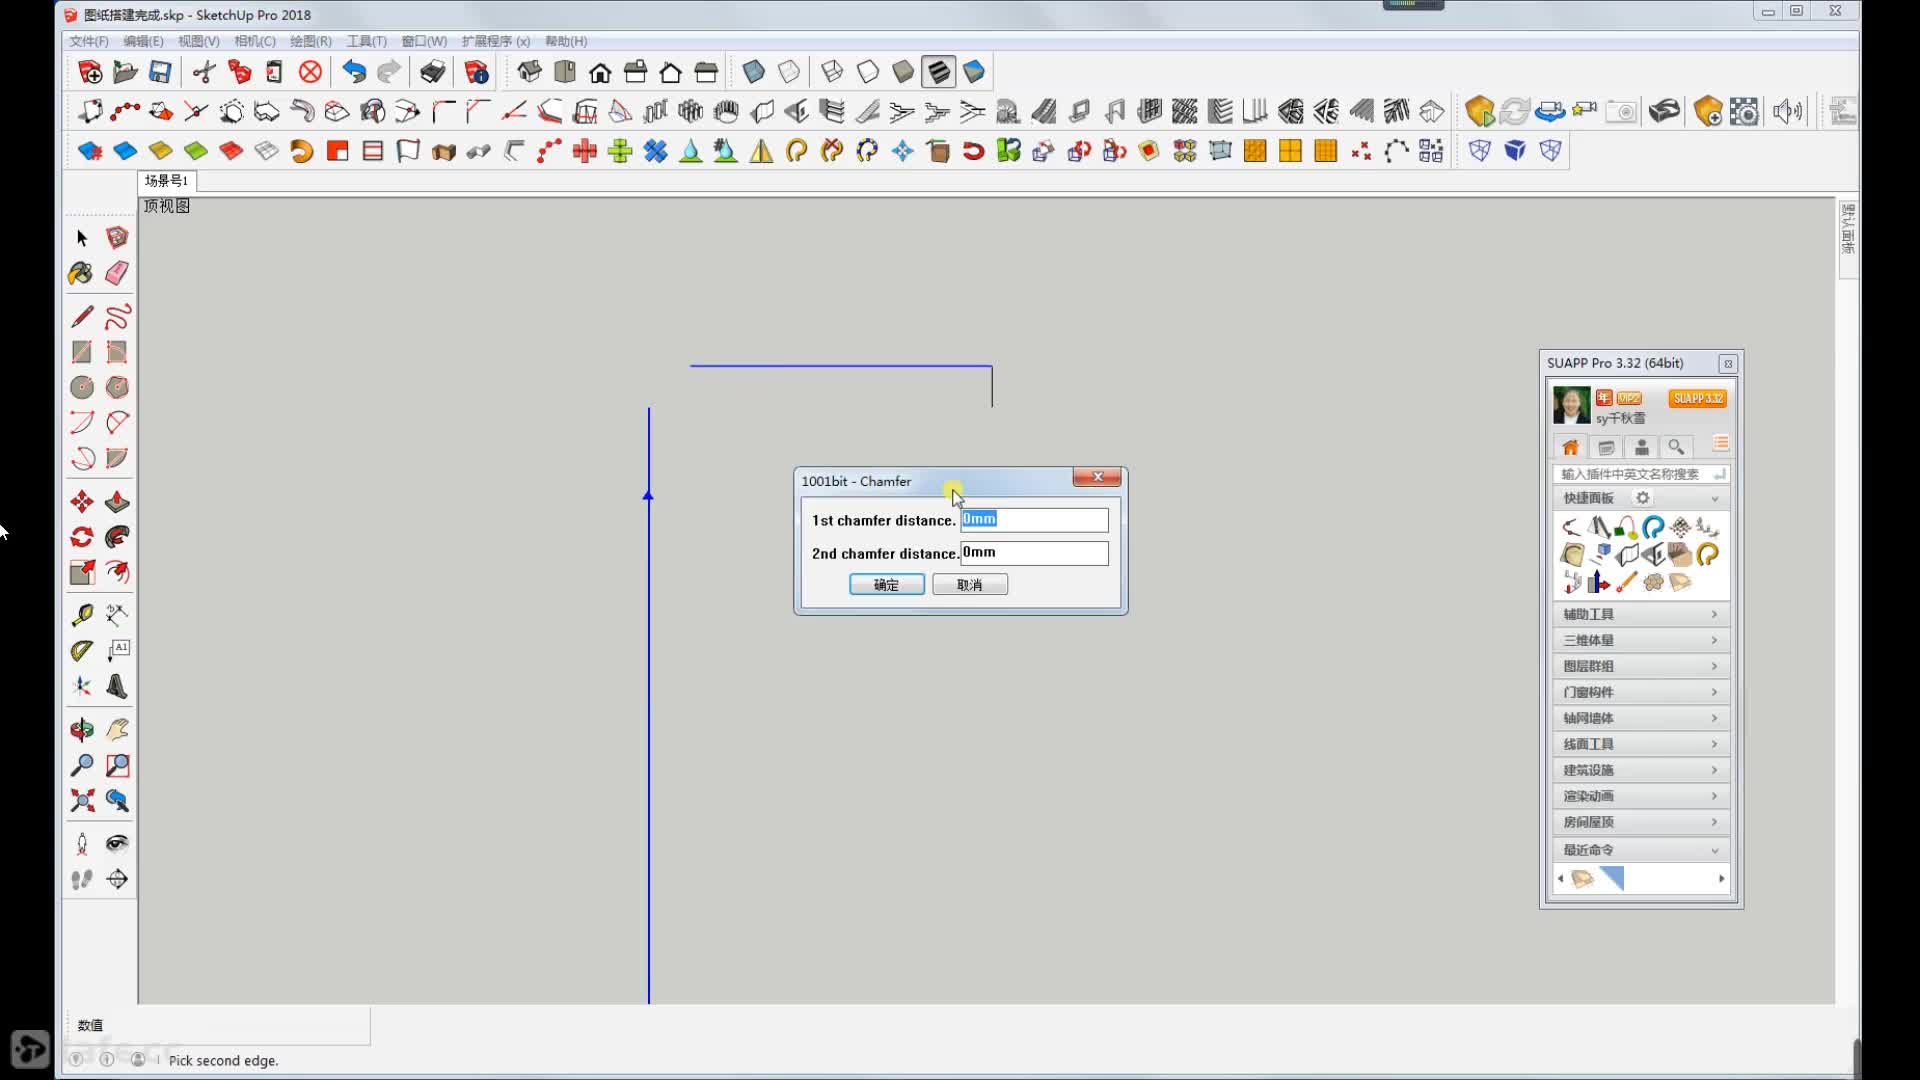
Task: Activate the 3D Text tool
Action: point(117,686)
